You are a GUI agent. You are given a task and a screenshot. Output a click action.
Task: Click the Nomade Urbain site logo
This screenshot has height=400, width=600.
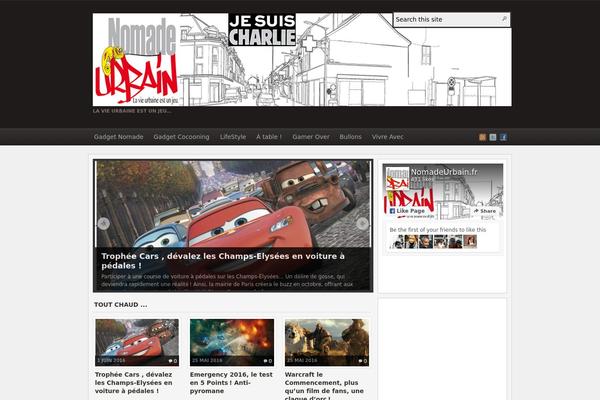(136, 60)
